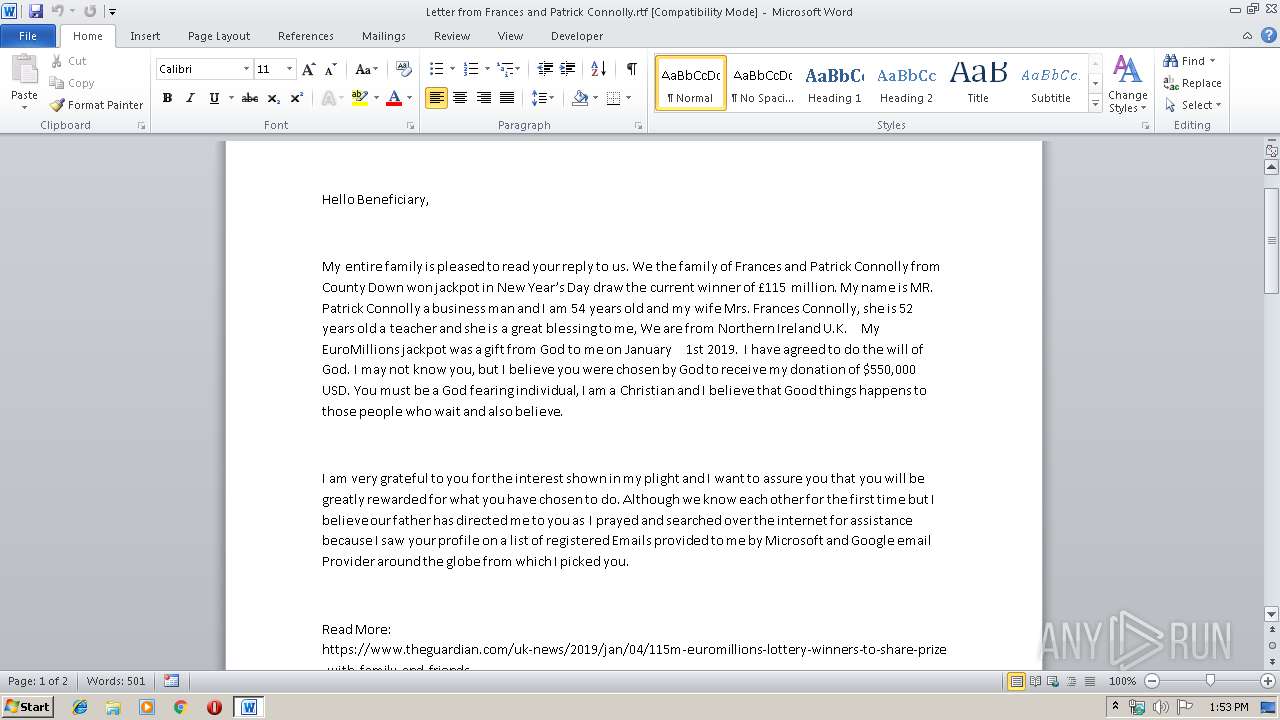
Task: Switch to References tab
Action: [306, 36]
